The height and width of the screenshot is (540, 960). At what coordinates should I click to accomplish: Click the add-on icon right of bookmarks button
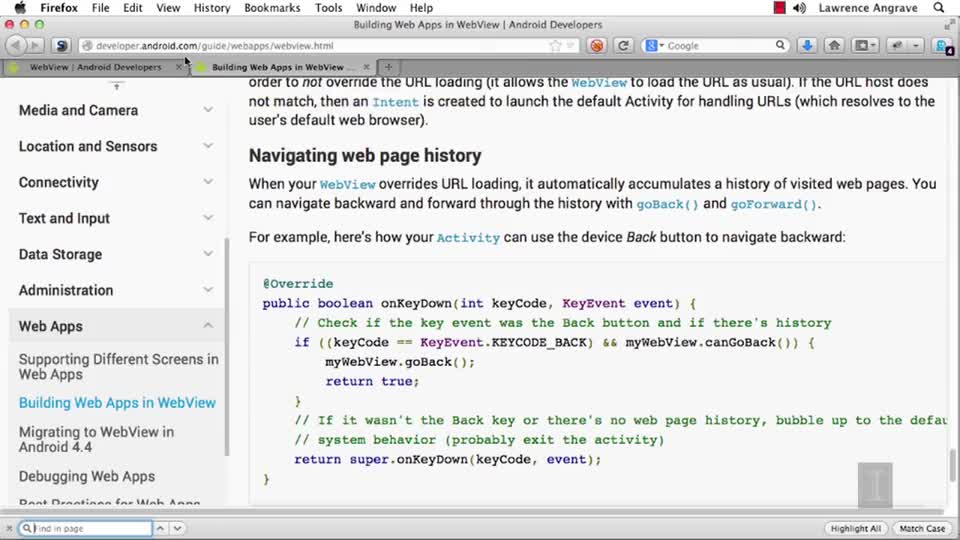click(x=898, y=45)
